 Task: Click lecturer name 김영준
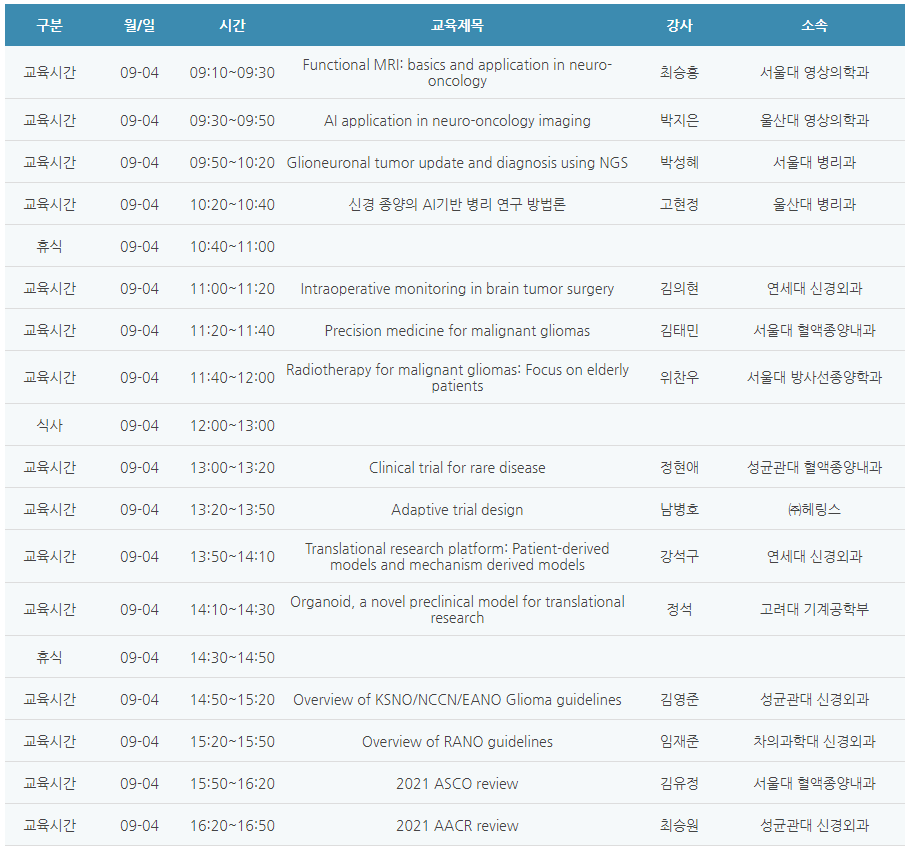[x=679, y=699]
